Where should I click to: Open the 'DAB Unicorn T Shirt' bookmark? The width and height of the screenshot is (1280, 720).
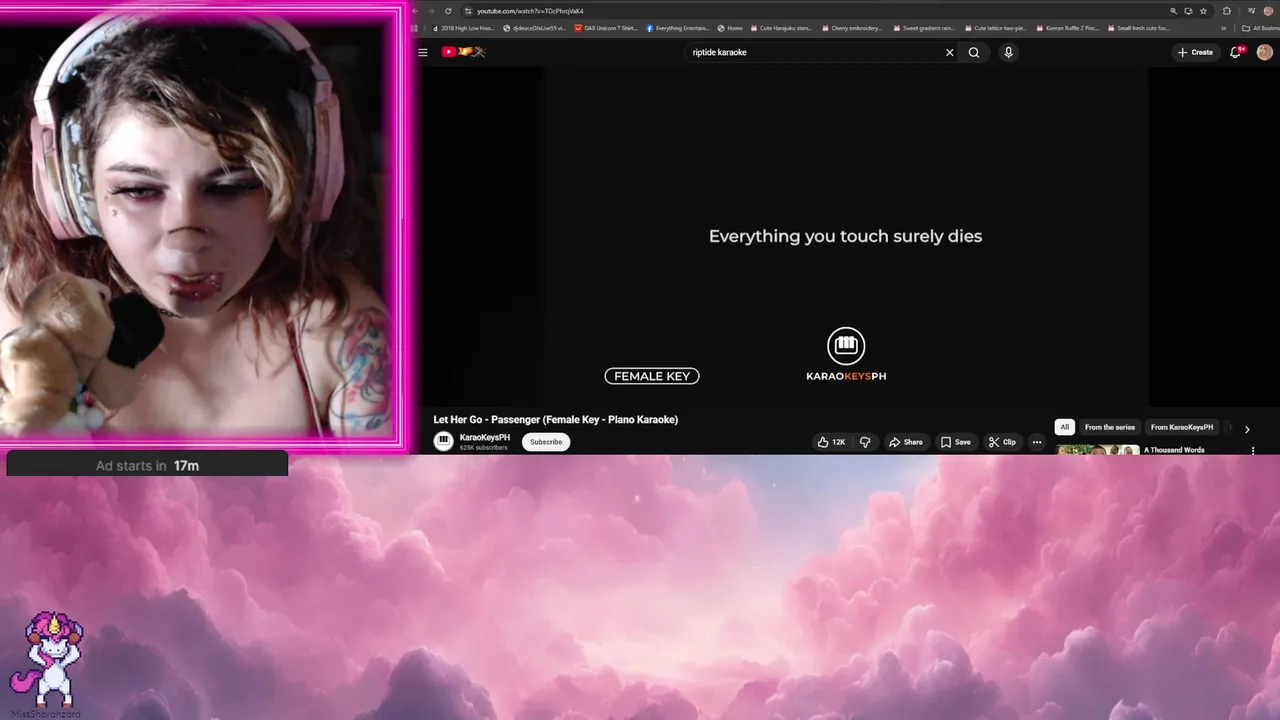[x=607, y=28]
